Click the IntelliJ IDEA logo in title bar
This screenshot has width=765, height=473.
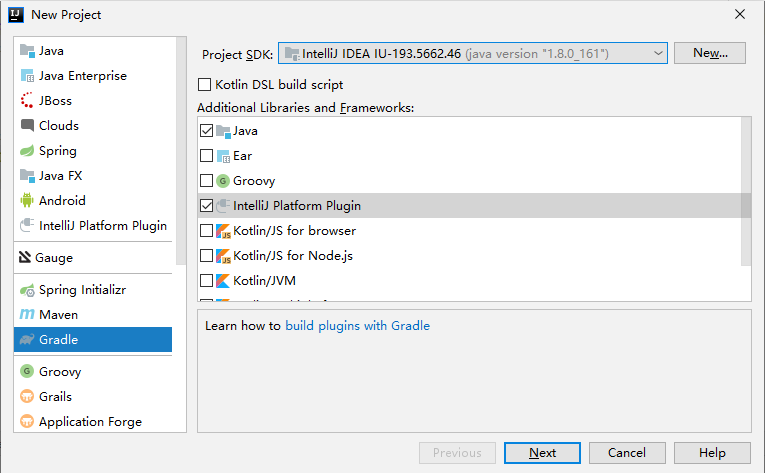point(16,15)
